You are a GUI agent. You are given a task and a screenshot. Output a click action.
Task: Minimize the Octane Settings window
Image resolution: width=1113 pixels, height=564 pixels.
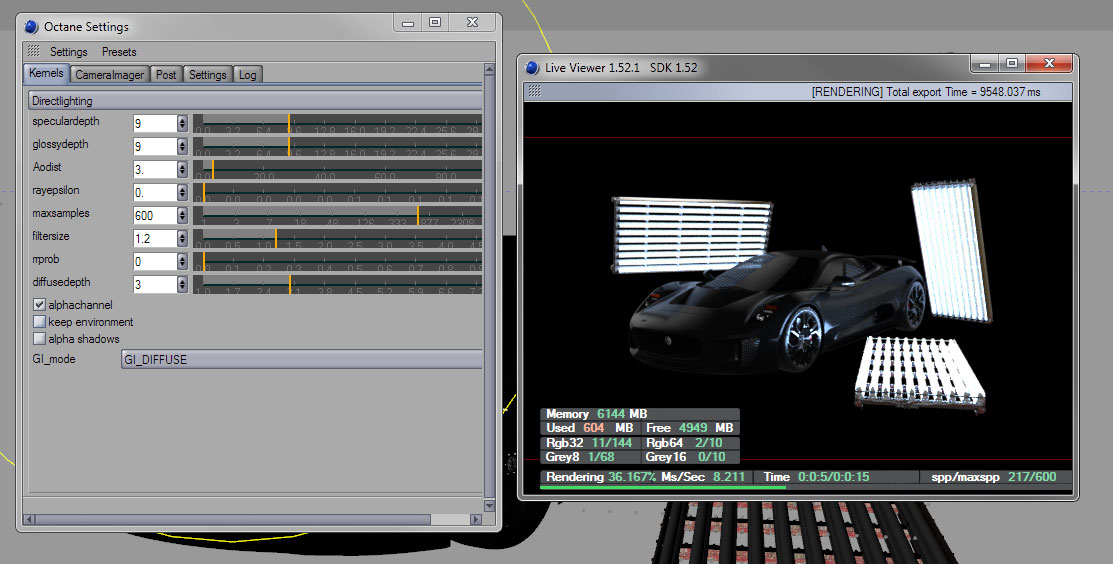click(407, 23)
